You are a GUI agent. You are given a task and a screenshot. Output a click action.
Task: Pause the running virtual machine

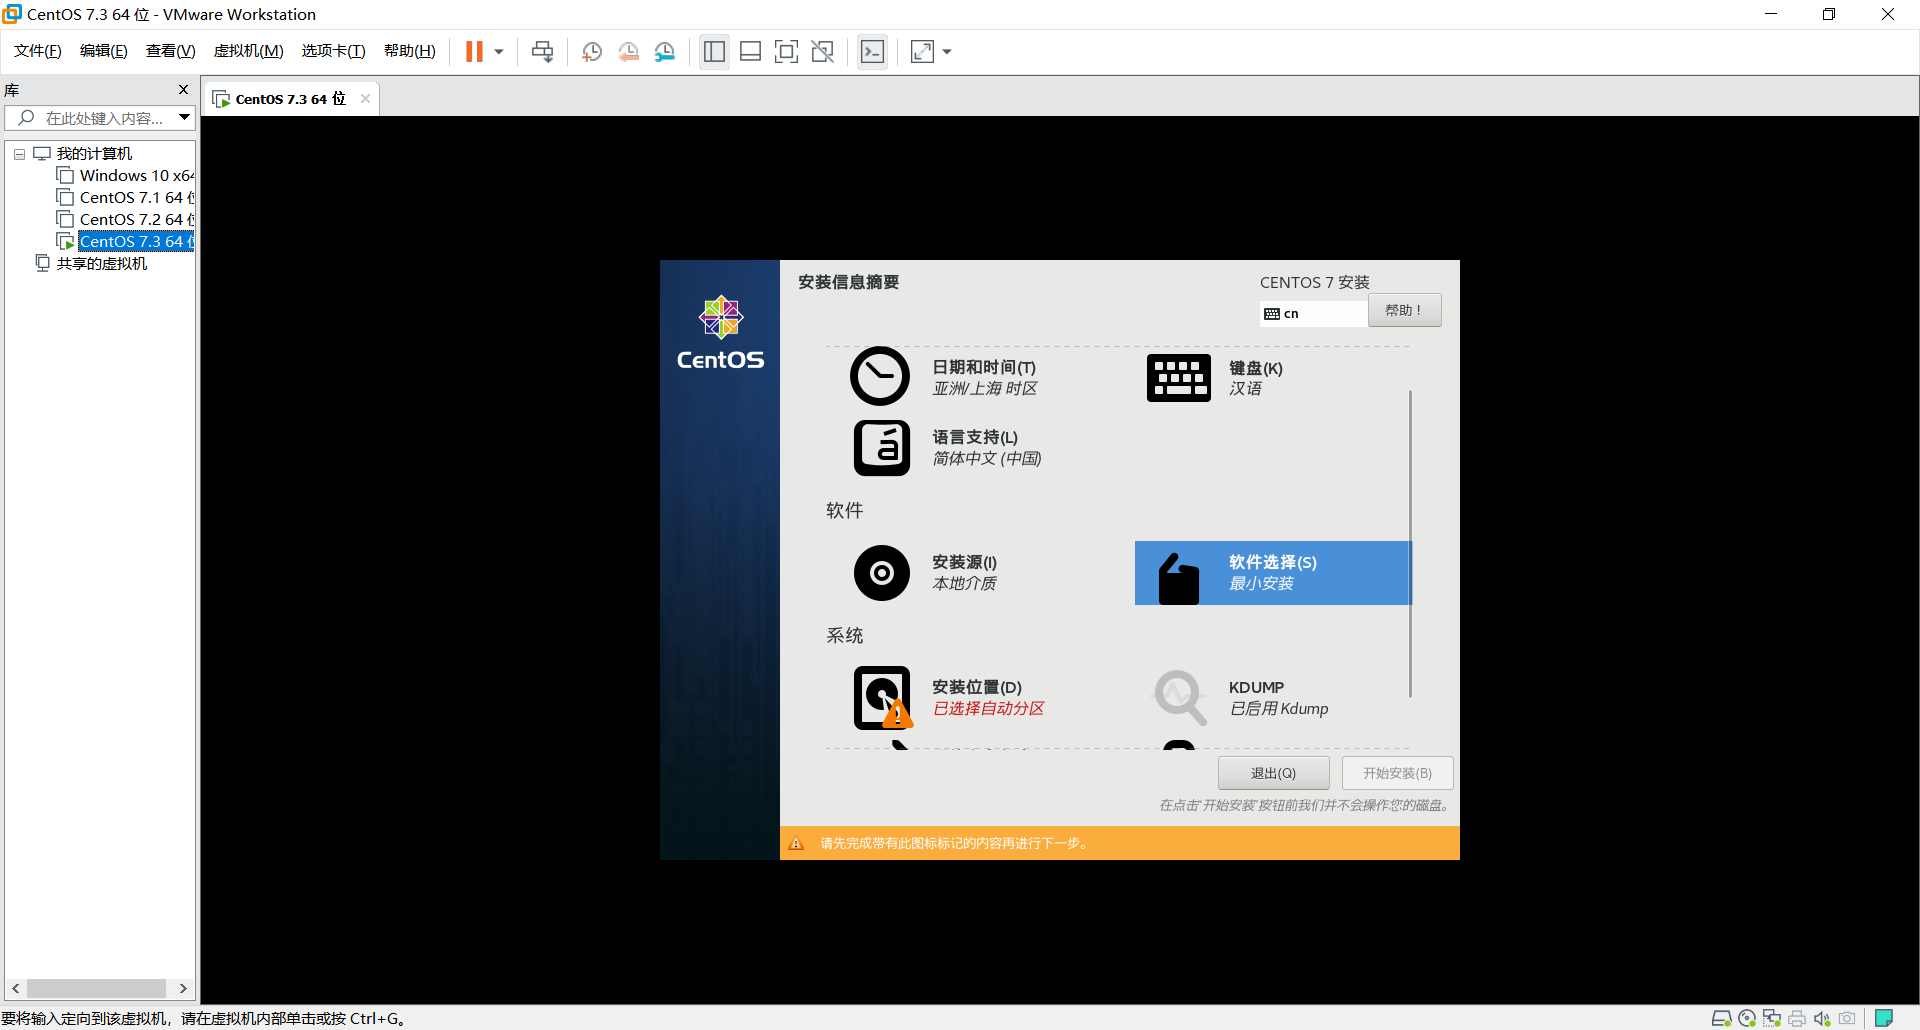(474, 52)
